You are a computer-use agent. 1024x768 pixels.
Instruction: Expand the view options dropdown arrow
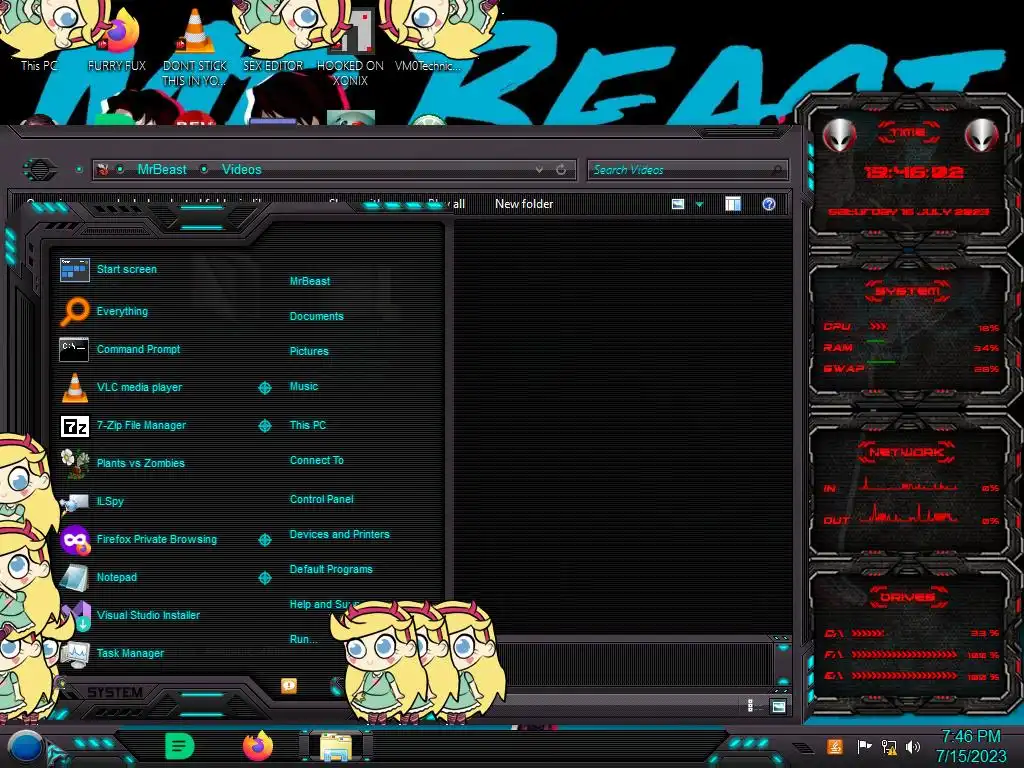point(699,204)
